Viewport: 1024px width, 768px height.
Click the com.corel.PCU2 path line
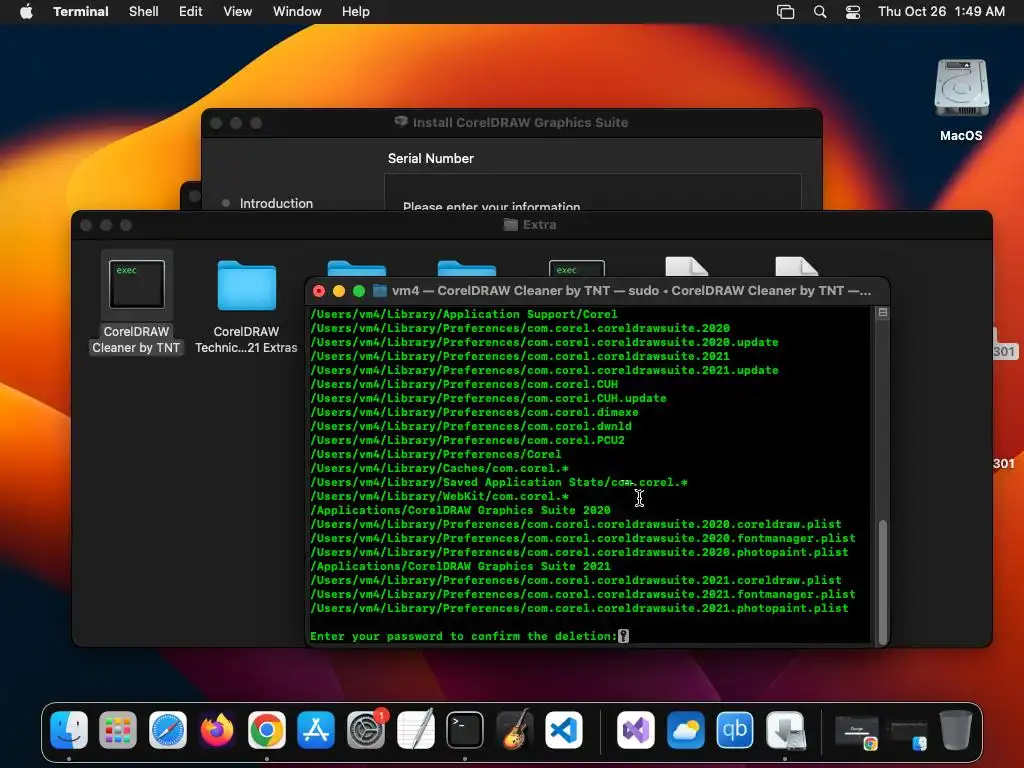[x=468, y=440]
